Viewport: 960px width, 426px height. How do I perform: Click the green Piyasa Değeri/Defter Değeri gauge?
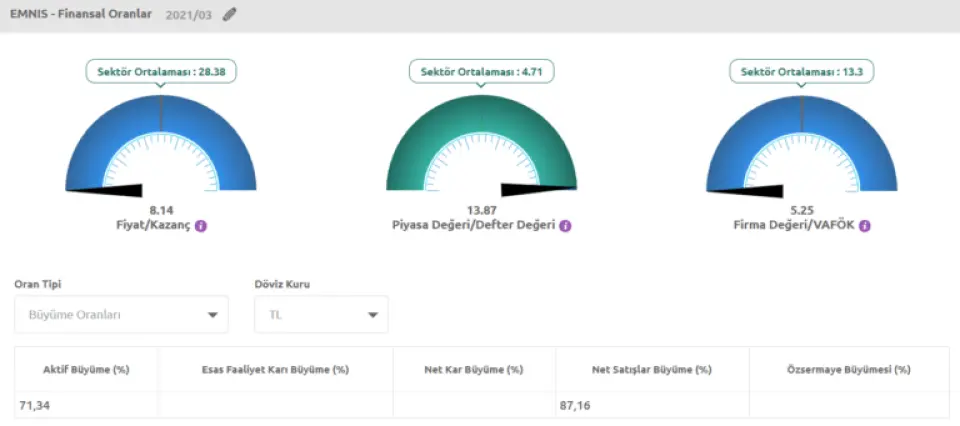pyautogui.click(x=481, y=130)
